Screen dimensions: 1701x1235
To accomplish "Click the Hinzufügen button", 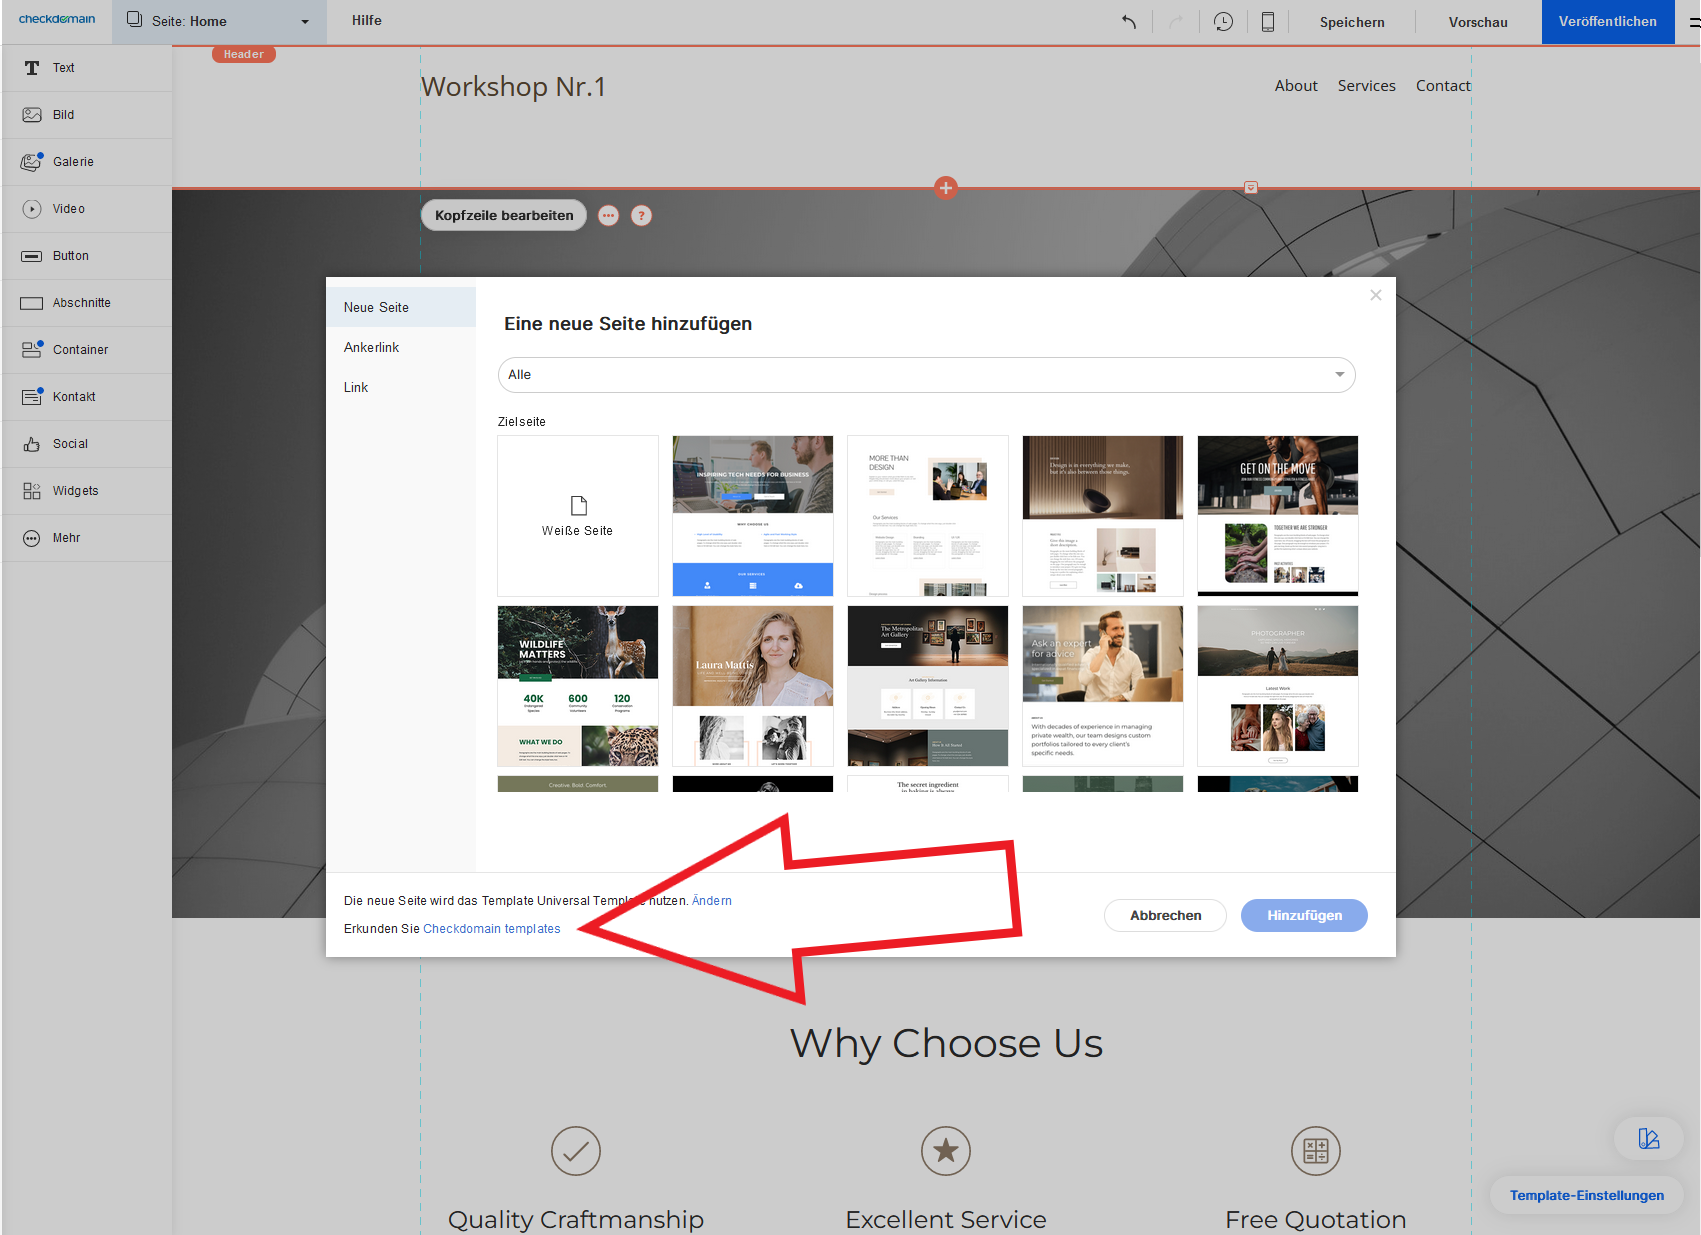I will click(1304, 916).
